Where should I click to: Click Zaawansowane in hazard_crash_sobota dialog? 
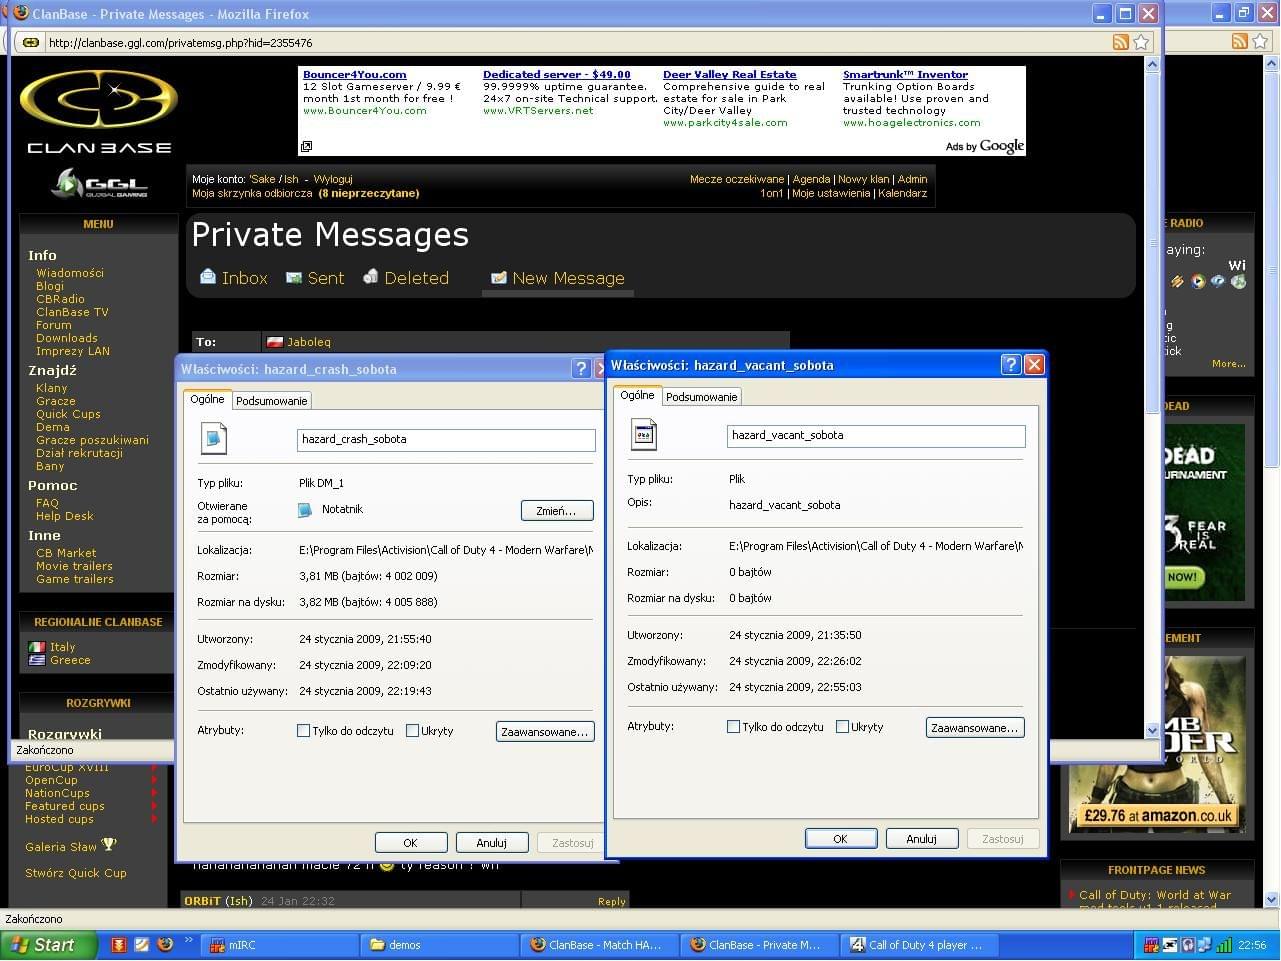coord(545,732)
